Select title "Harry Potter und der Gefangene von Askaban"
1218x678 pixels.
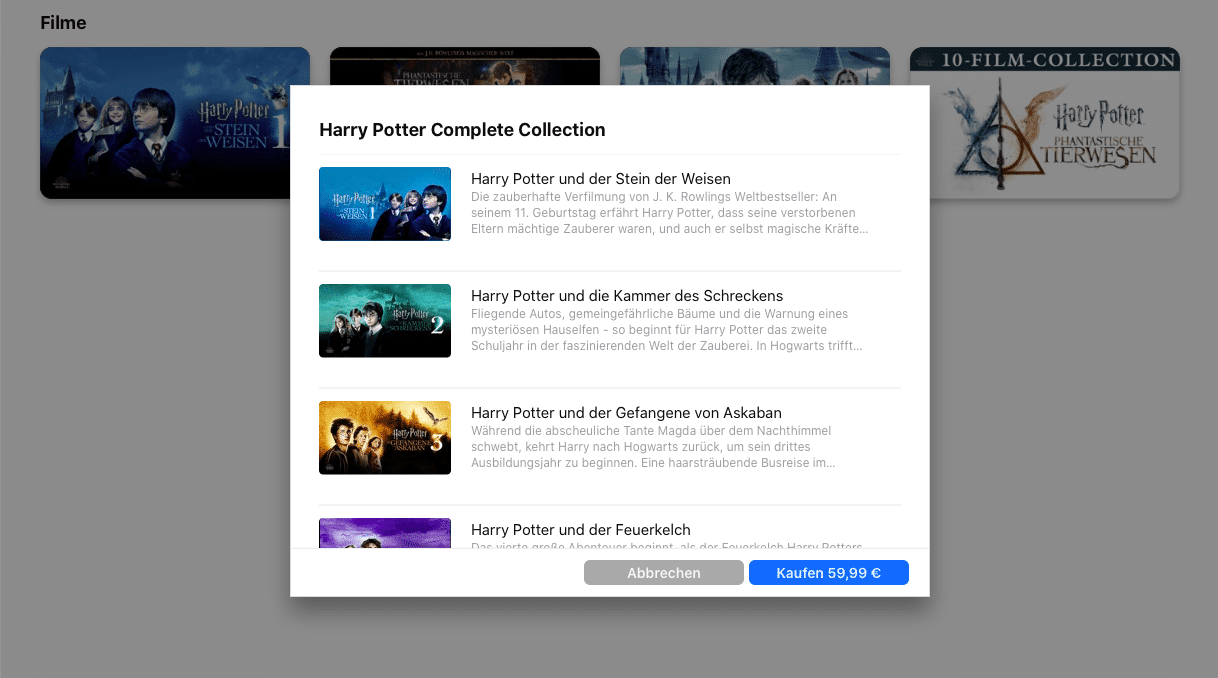tap(626, 413)
